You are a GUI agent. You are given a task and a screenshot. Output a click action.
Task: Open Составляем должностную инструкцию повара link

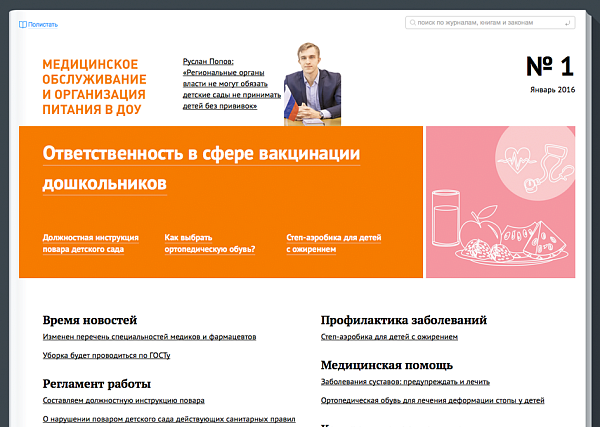[x=124, y=401]
